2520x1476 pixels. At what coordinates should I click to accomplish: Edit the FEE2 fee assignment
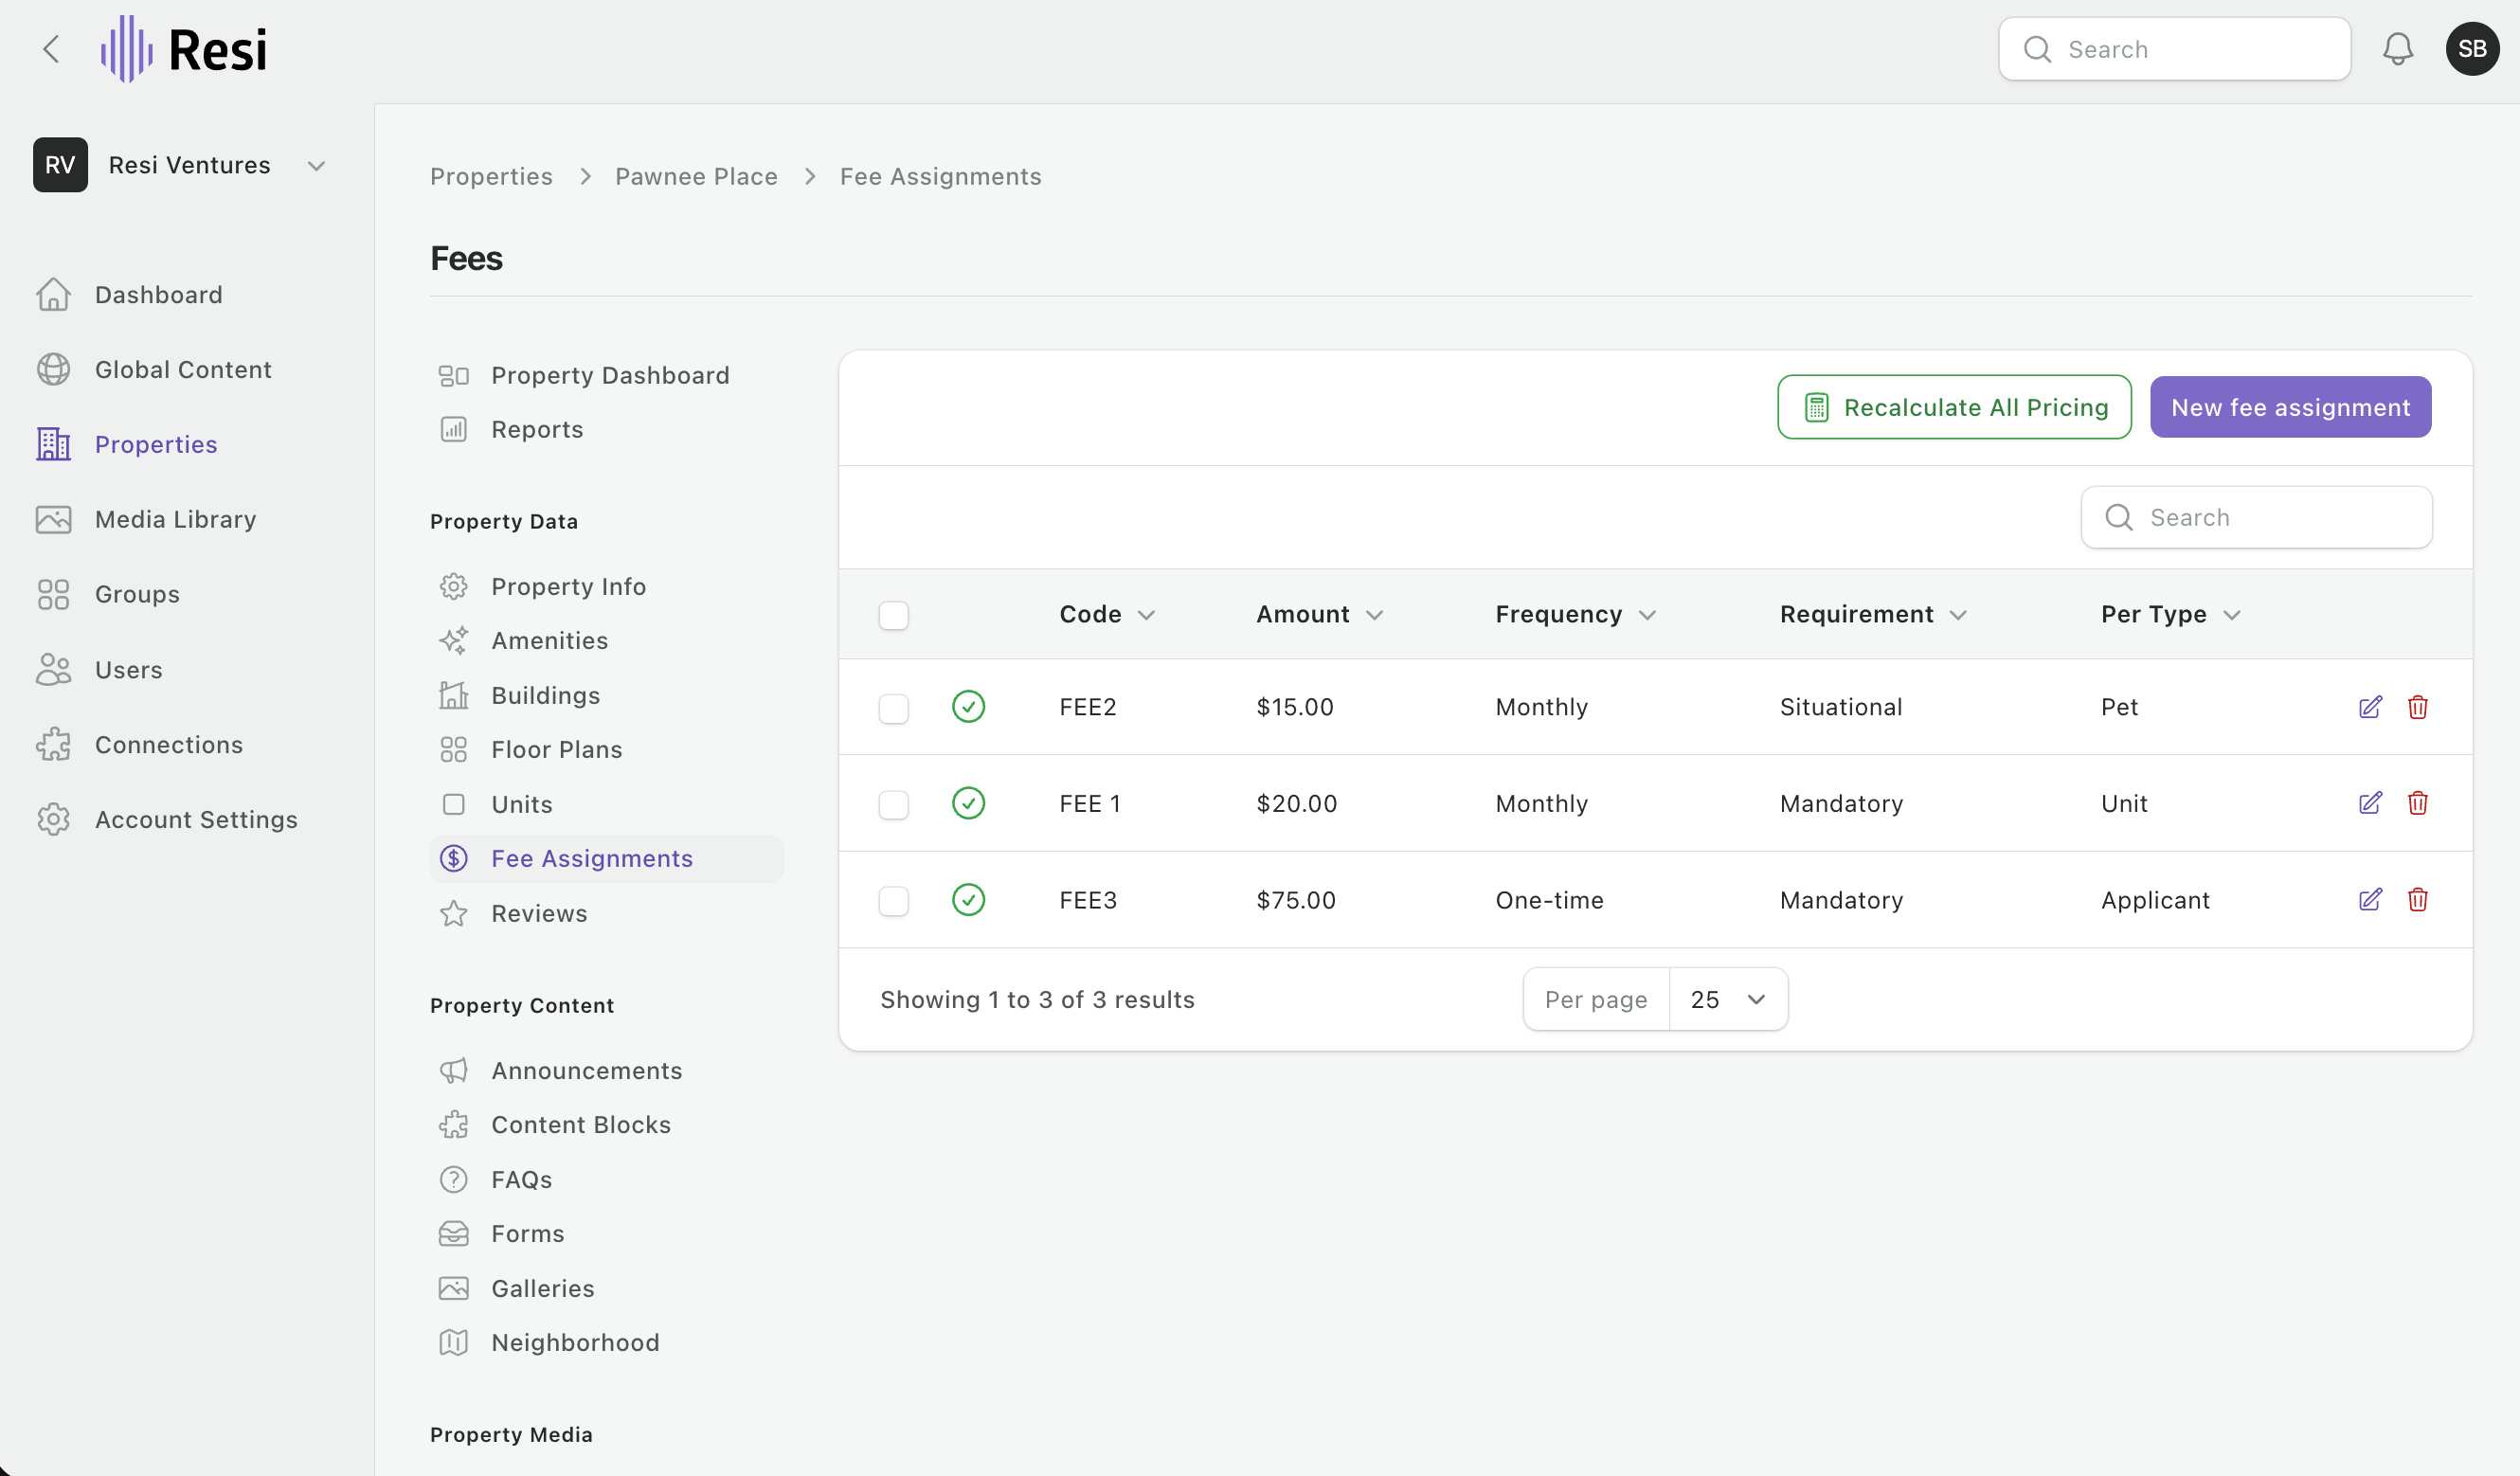pyautogui.click(x=2370, y=707)
